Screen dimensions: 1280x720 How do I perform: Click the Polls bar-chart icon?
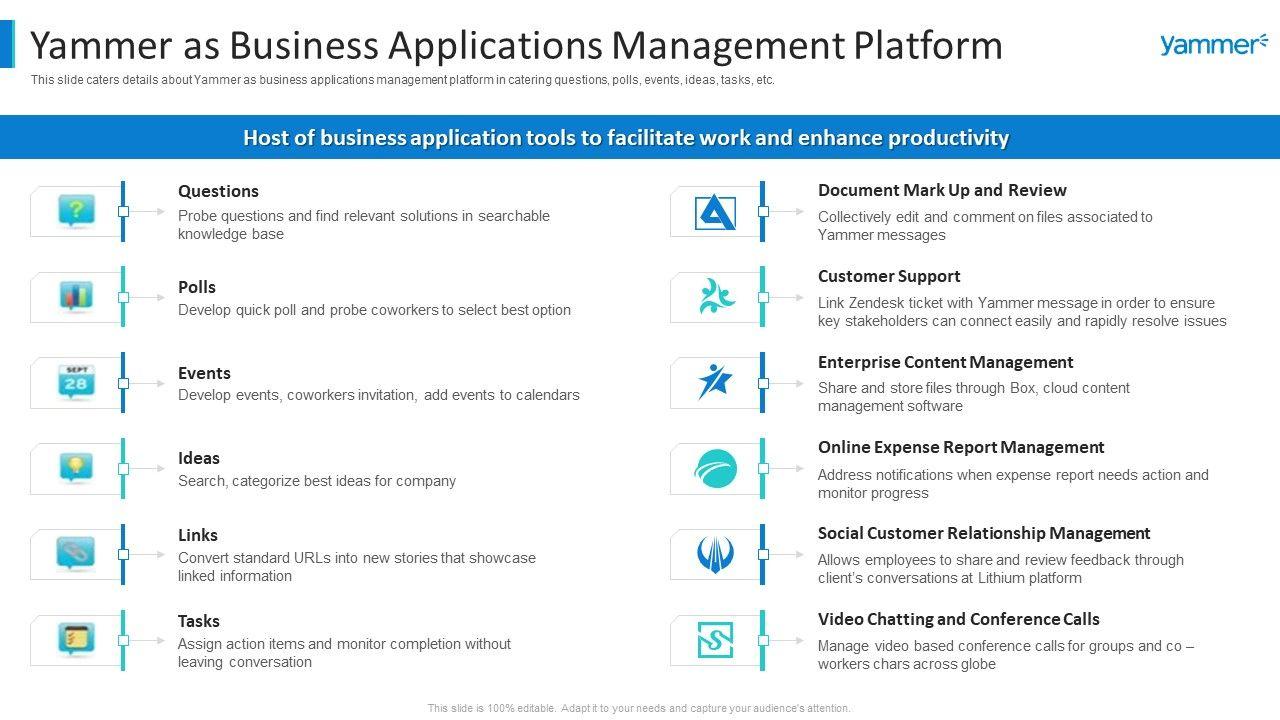[76, 296]
